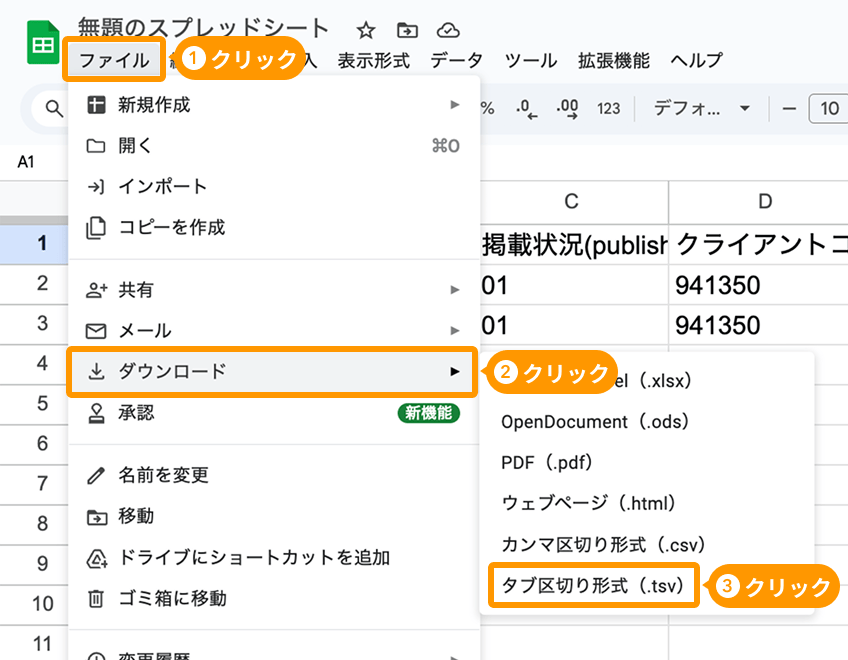Image resolution: width=848 pixels, height=660 pixels.
Task: Download as PDF (.pdf)
Action: pyautogui.click(x=647, y=463)
